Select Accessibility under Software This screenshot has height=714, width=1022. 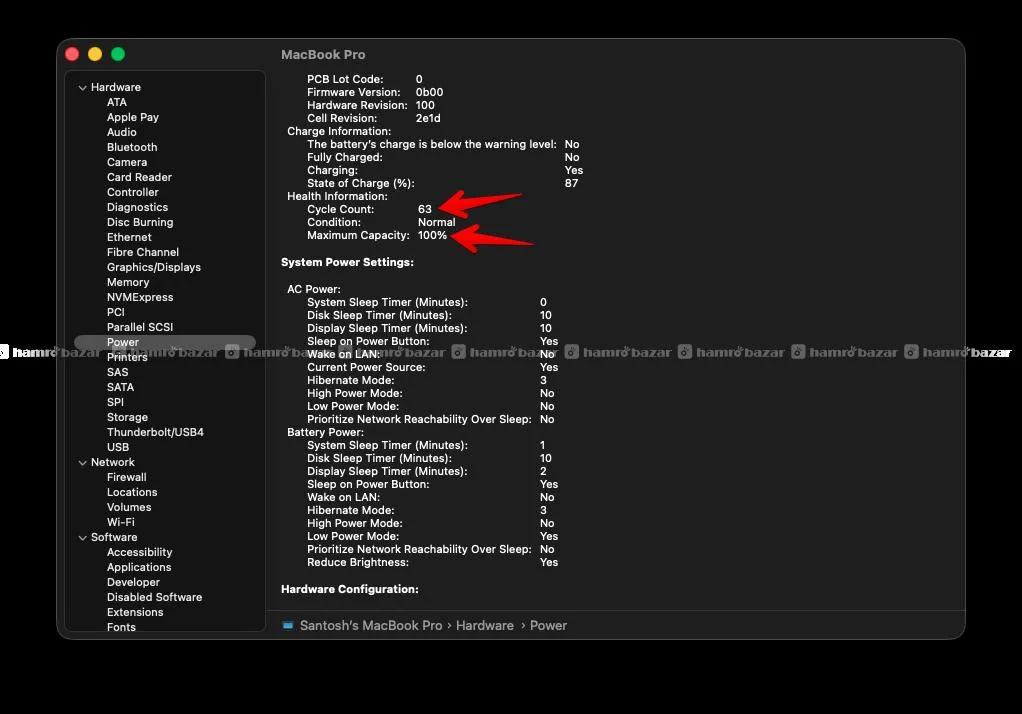139,552
